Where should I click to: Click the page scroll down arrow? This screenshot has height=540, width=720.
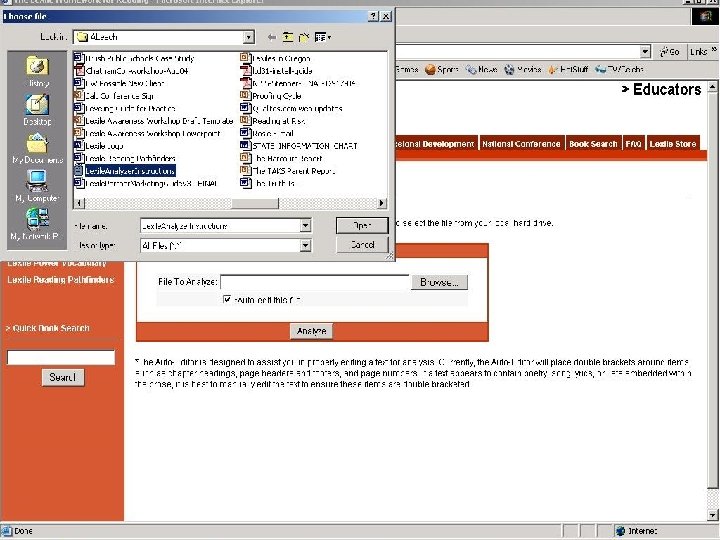pos(712,515)
